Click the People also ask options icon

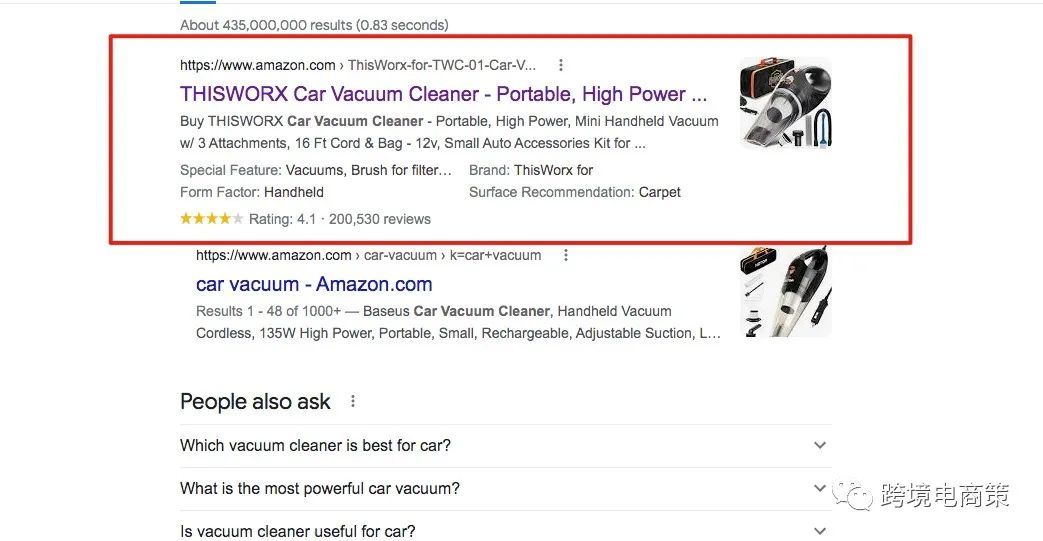[353, 401]
